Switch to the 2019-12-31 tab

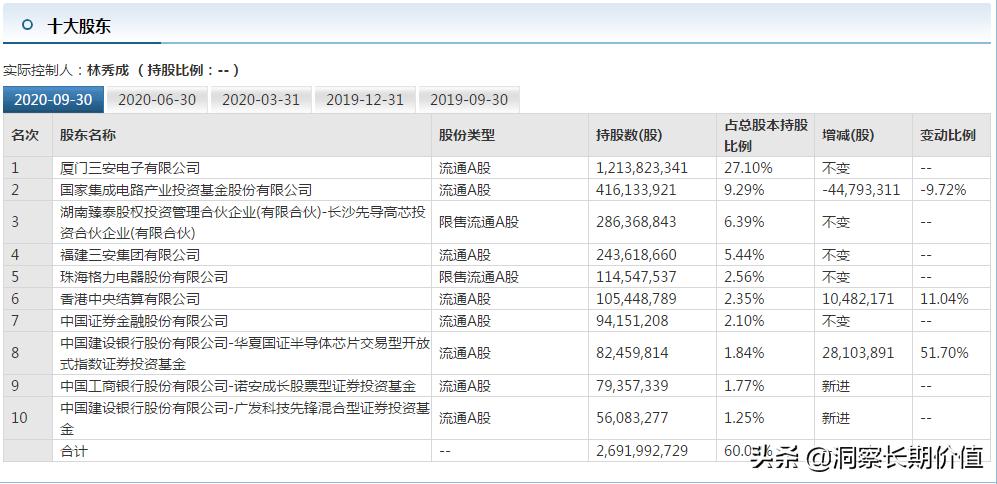364,100
